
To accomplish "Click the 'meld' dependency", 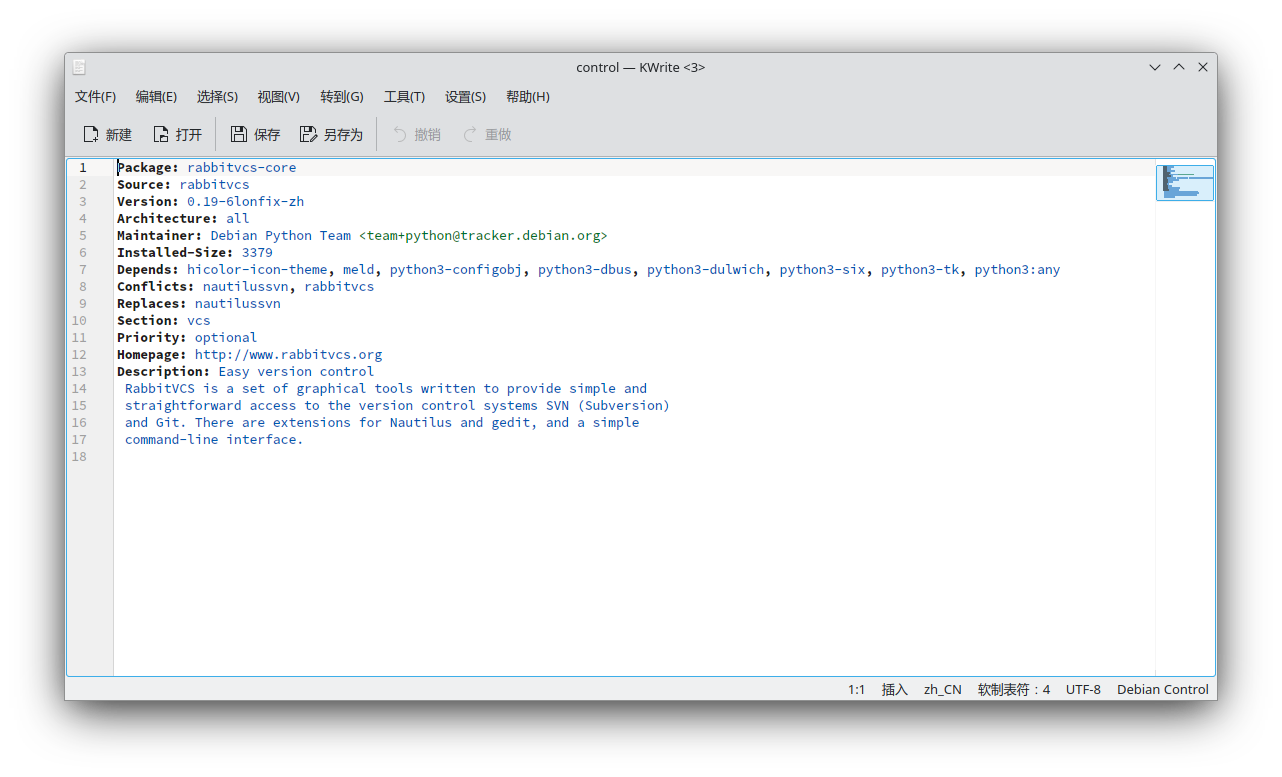I will (x=358, y=270).
